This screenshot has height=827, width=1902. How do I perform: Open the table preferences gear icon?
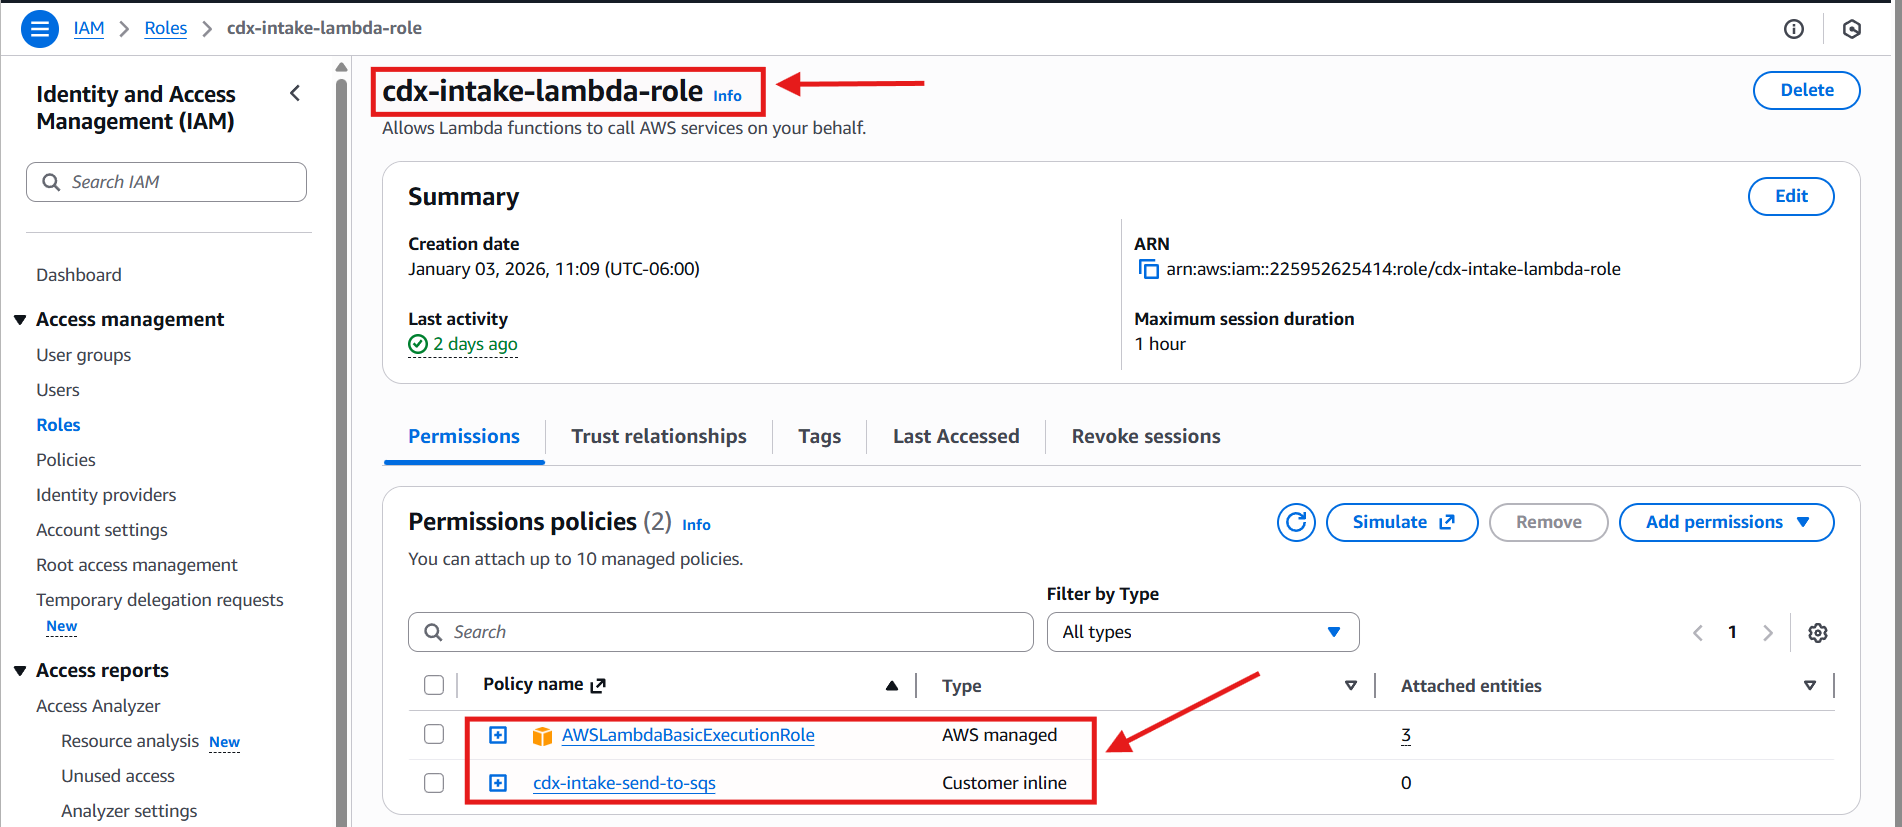coord(1817,633)
